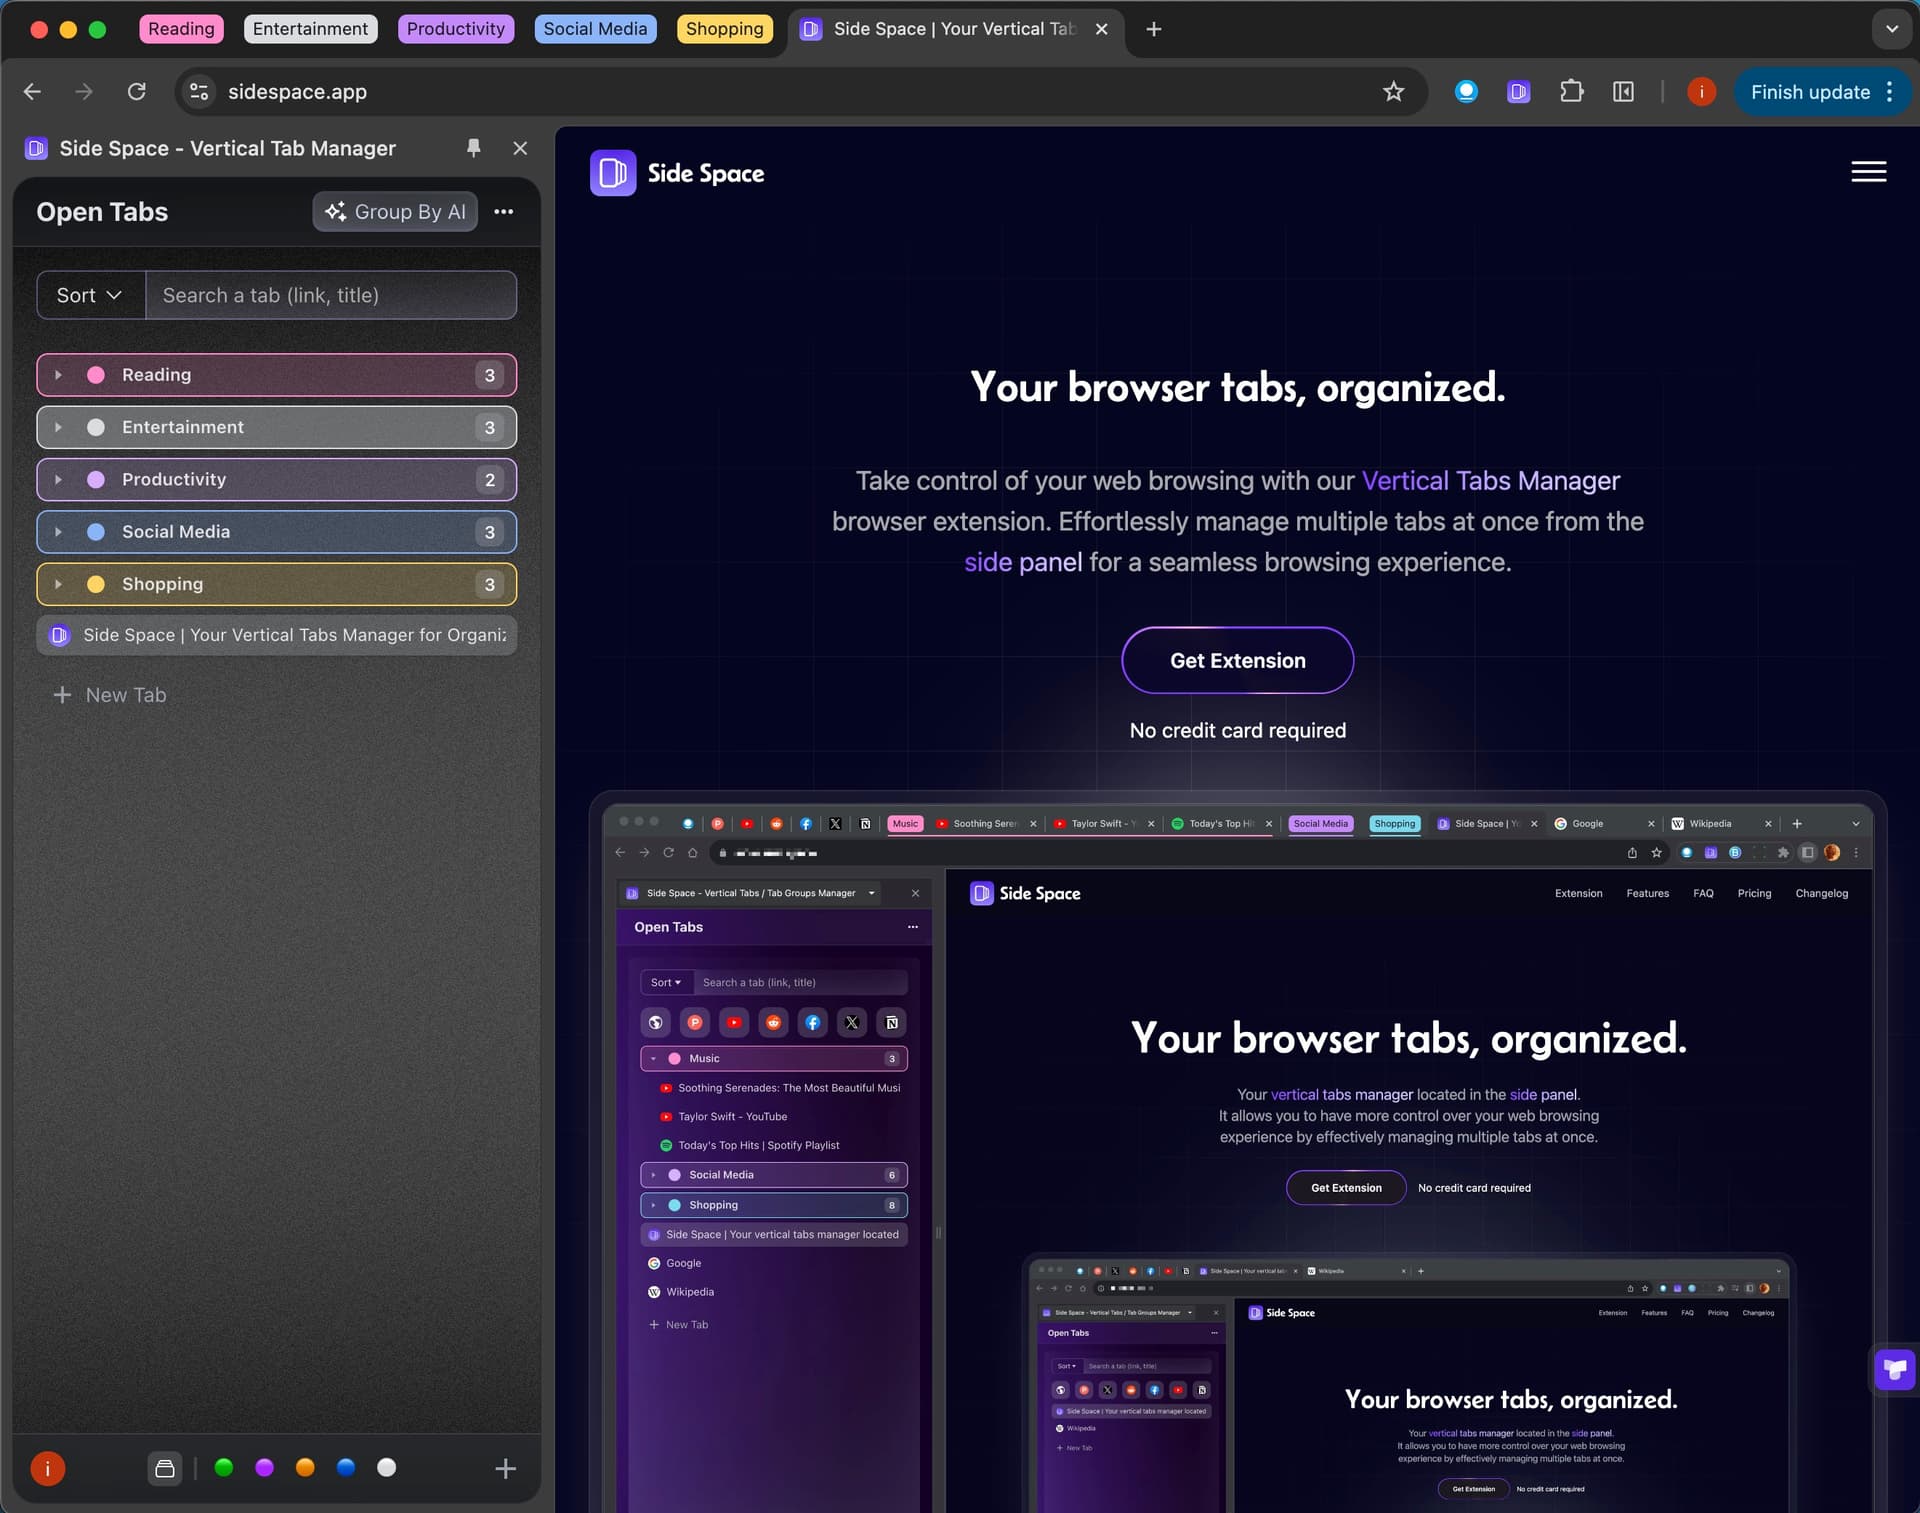1920x1513 pixels.
Task: Add a new space with the plus icon
Action: pyautogui.click(x=505, y=1468)
